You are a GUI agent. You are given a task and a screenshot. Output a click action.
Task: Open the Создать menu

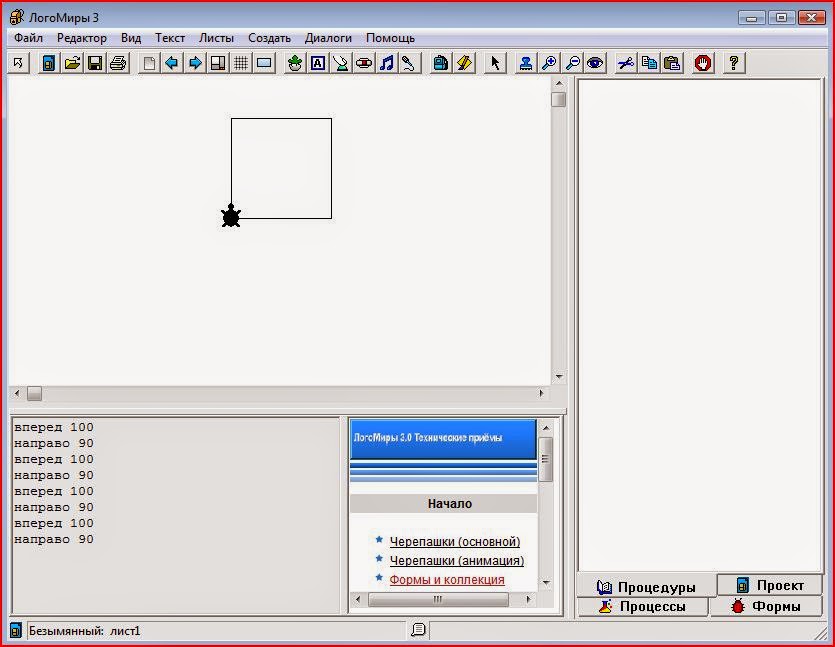pos(269,38)
